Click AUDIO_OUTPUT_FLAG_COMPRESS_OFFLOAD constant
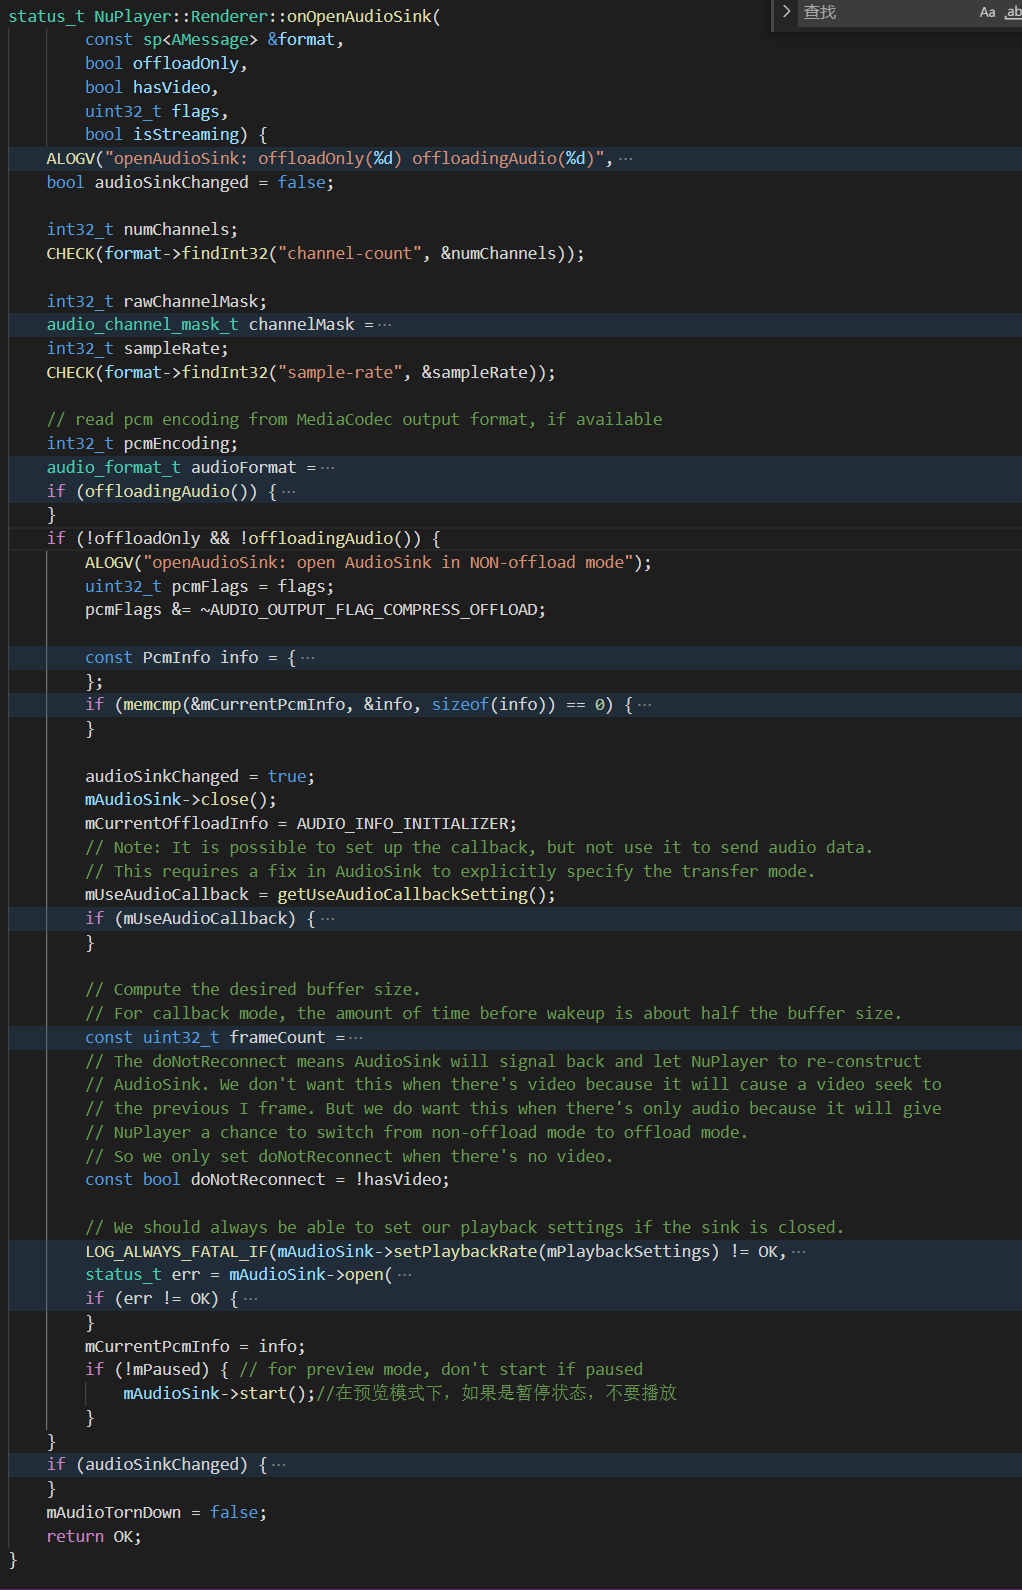This screenshot has height=1590, width=1022. (373, 610)
